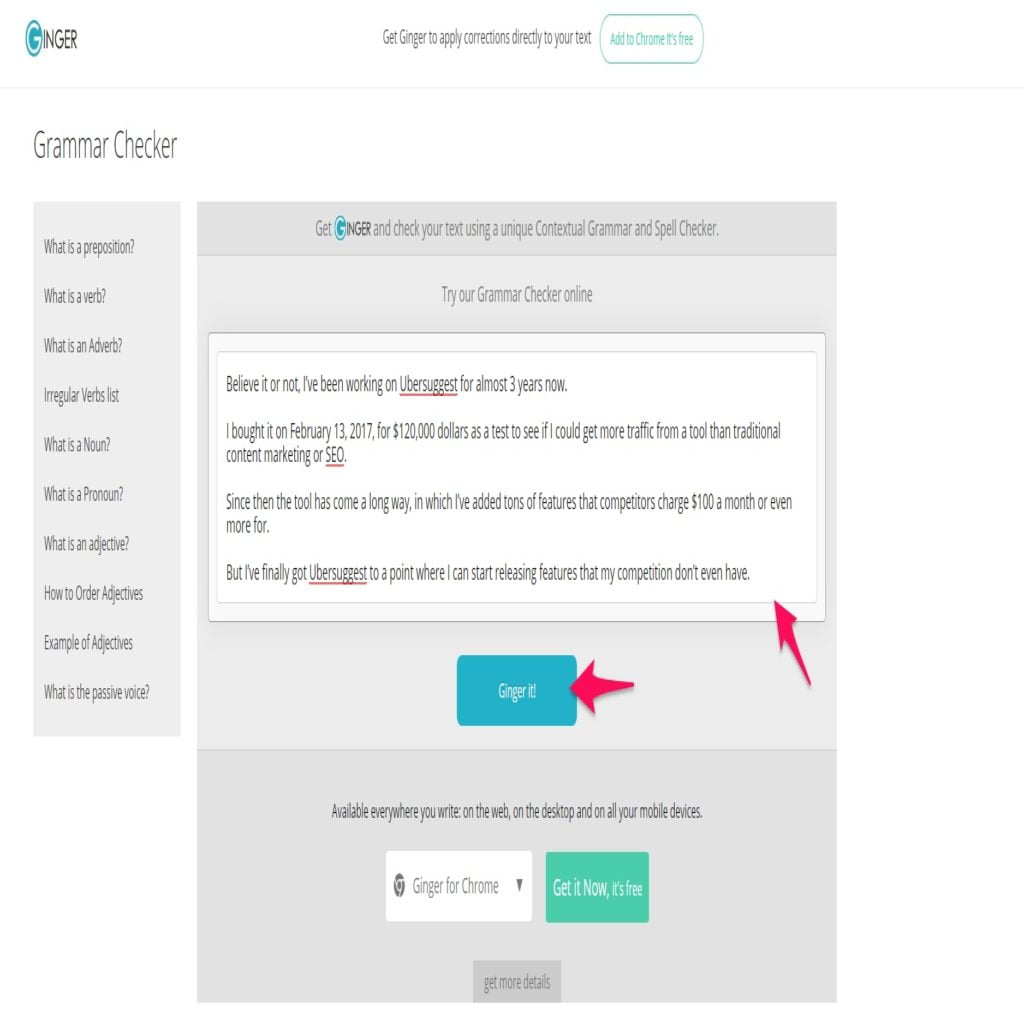Click the underlined word Ubersuggest in the text

[x=428, y=385]
